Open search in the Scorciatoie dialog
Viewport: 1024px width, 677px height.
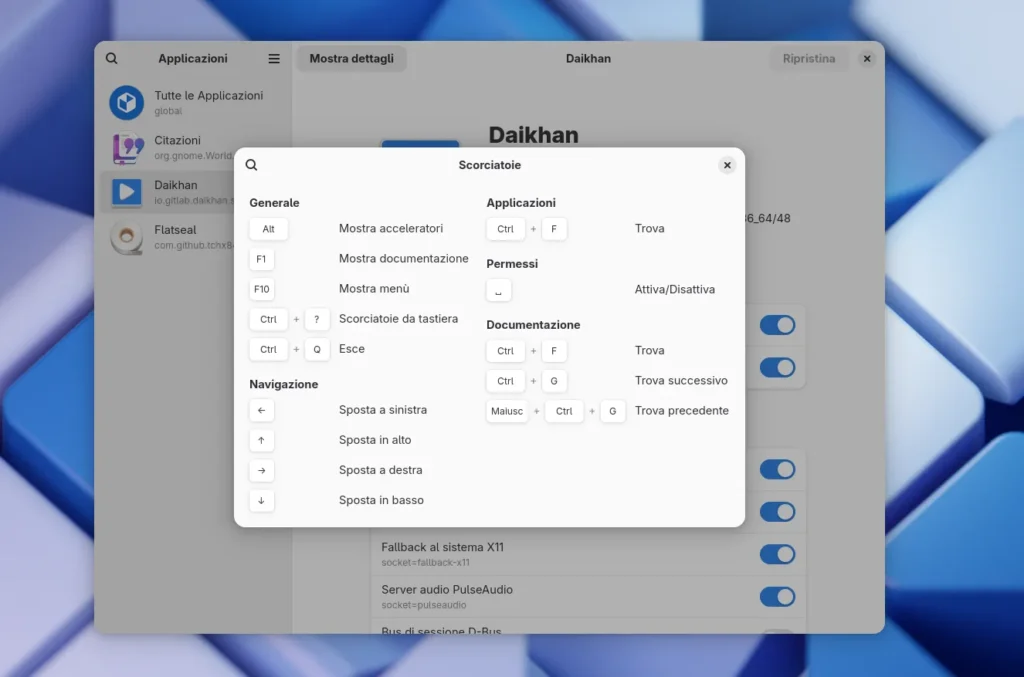coord(251,165)
